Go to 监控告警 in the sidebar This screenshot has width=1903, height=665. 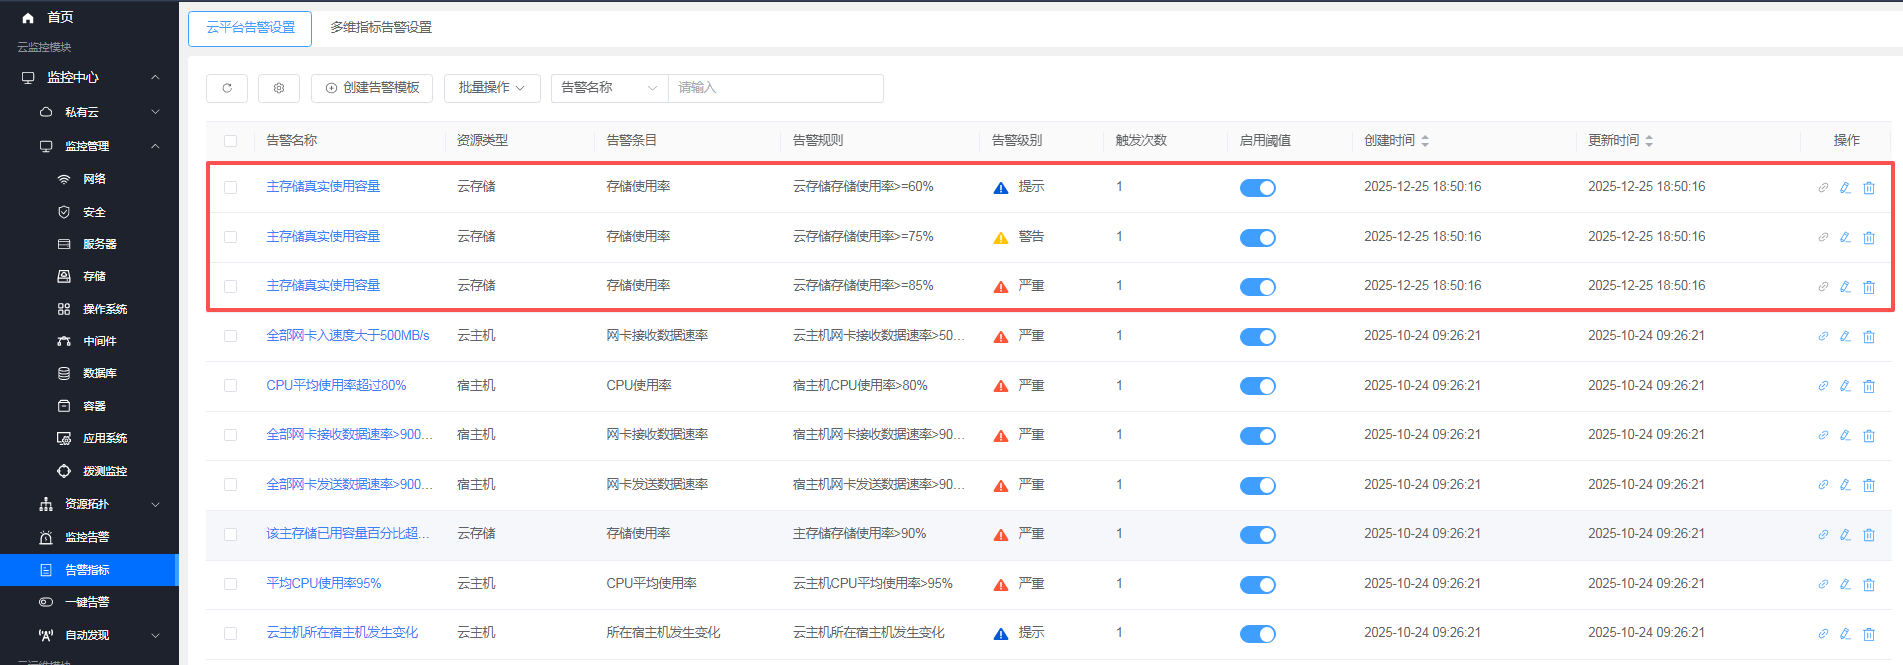pyautogui.click(x=87, y=537)
